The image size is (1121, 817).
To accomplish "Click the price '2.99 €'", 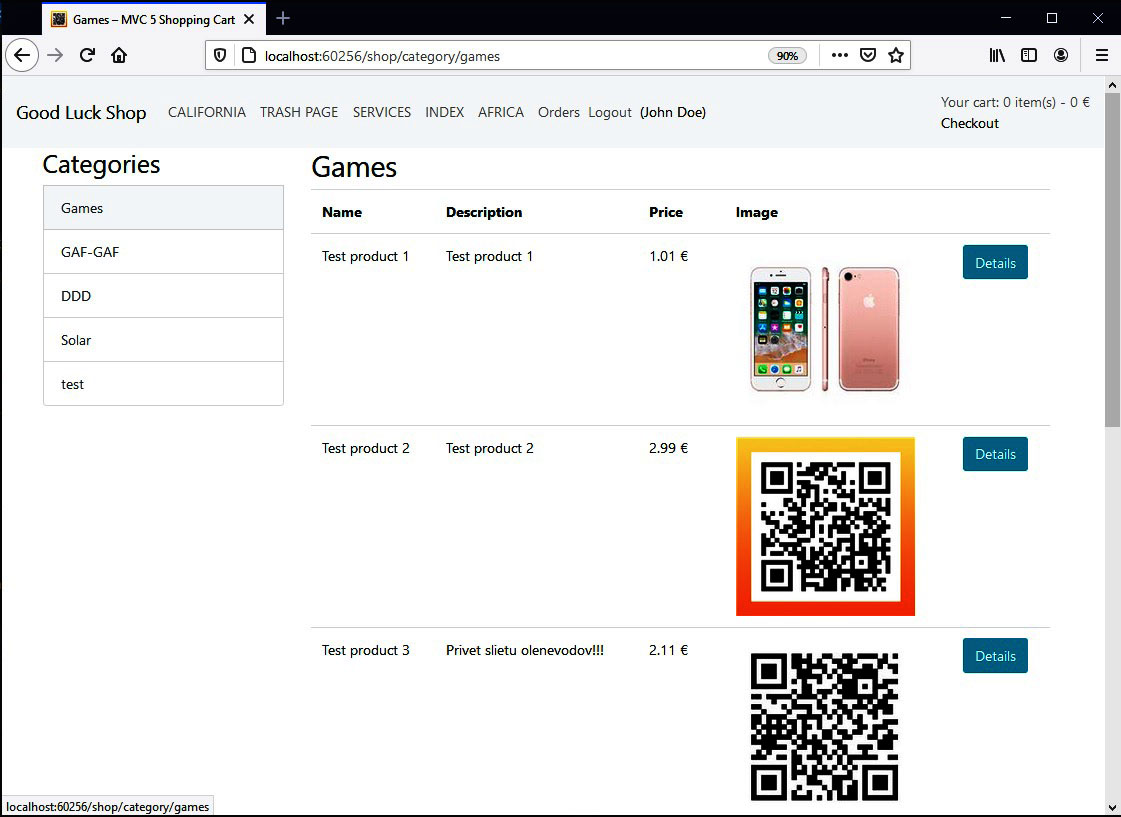I will (668, 448).
